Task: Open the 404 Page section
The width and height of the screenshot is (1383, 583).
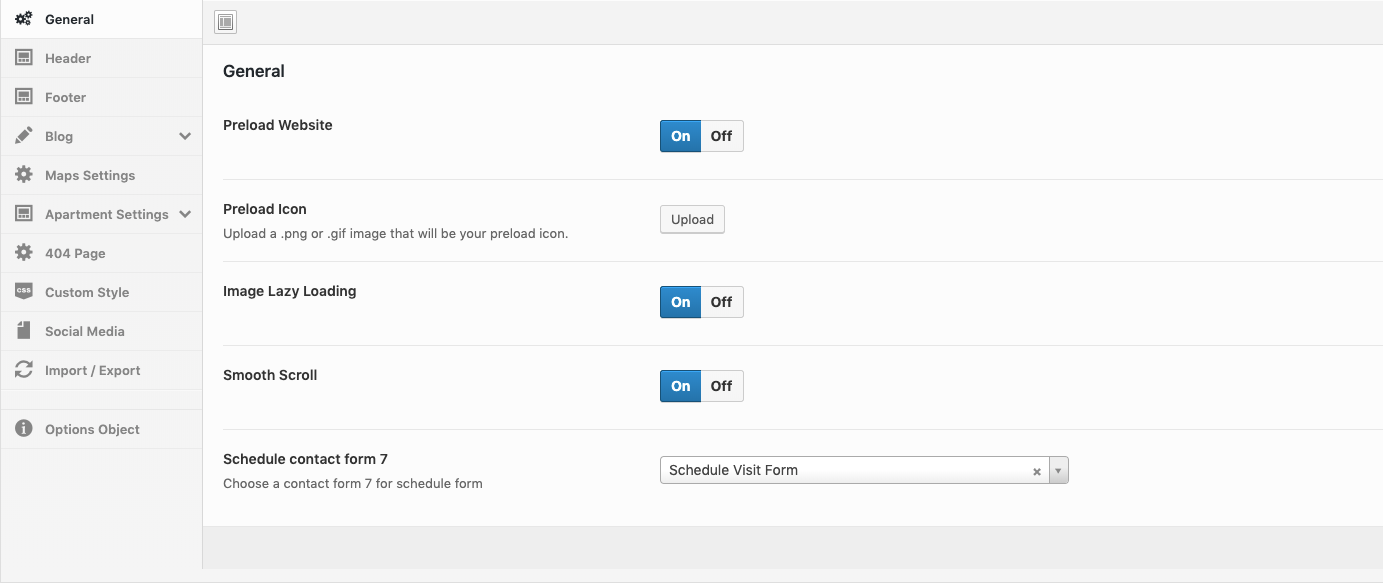Action: [x=75, y=253]
